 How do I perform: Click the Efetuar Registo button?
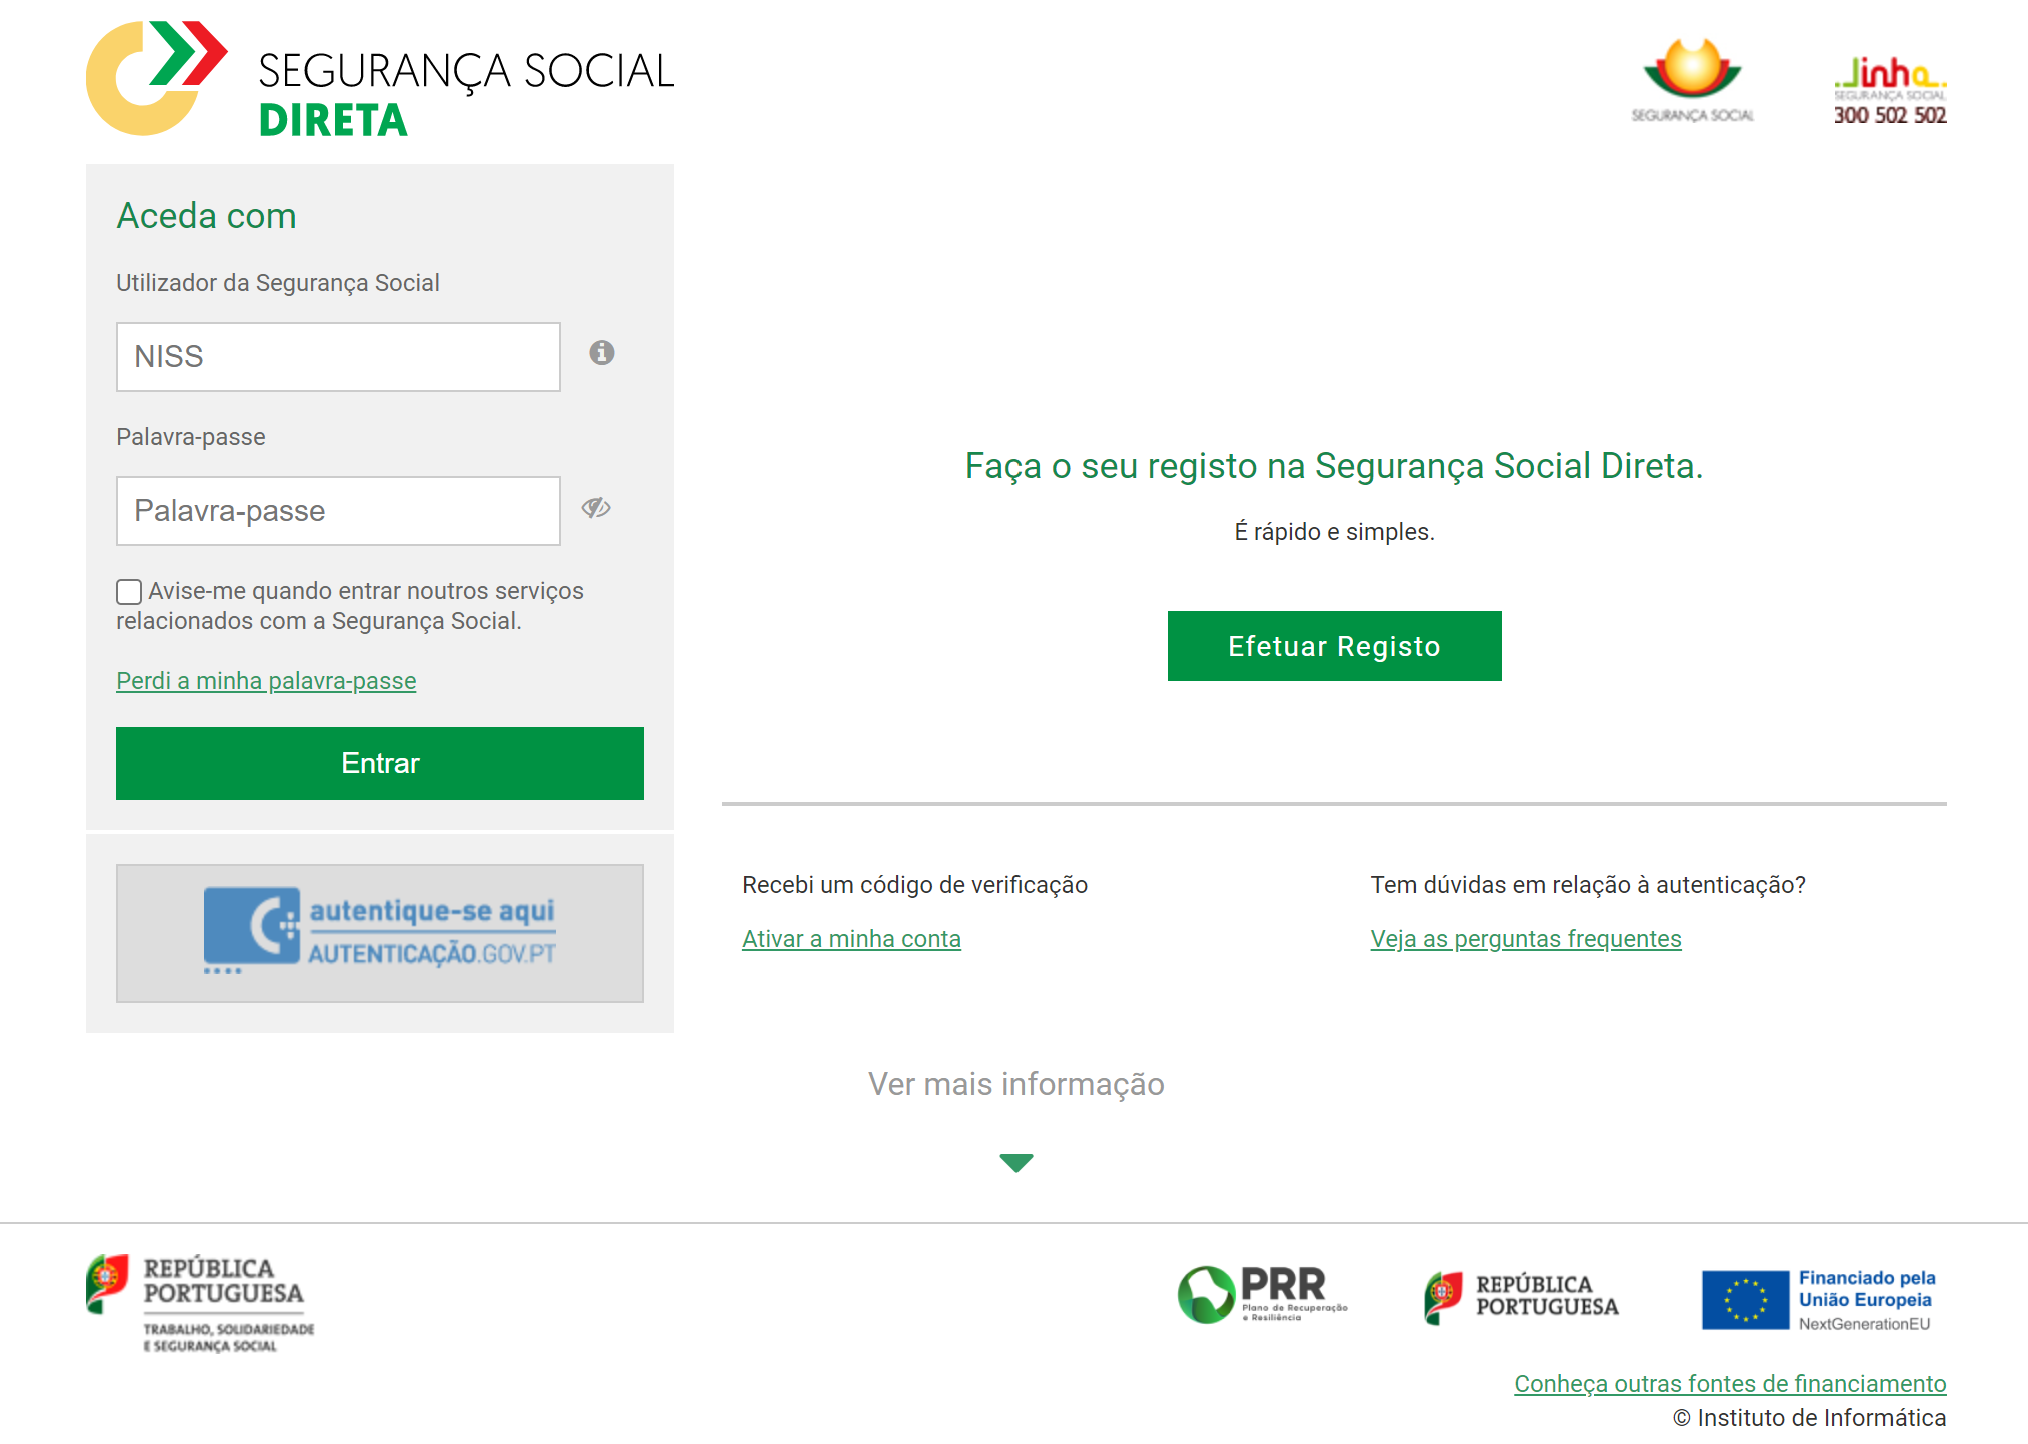[x=1334, y=646]
